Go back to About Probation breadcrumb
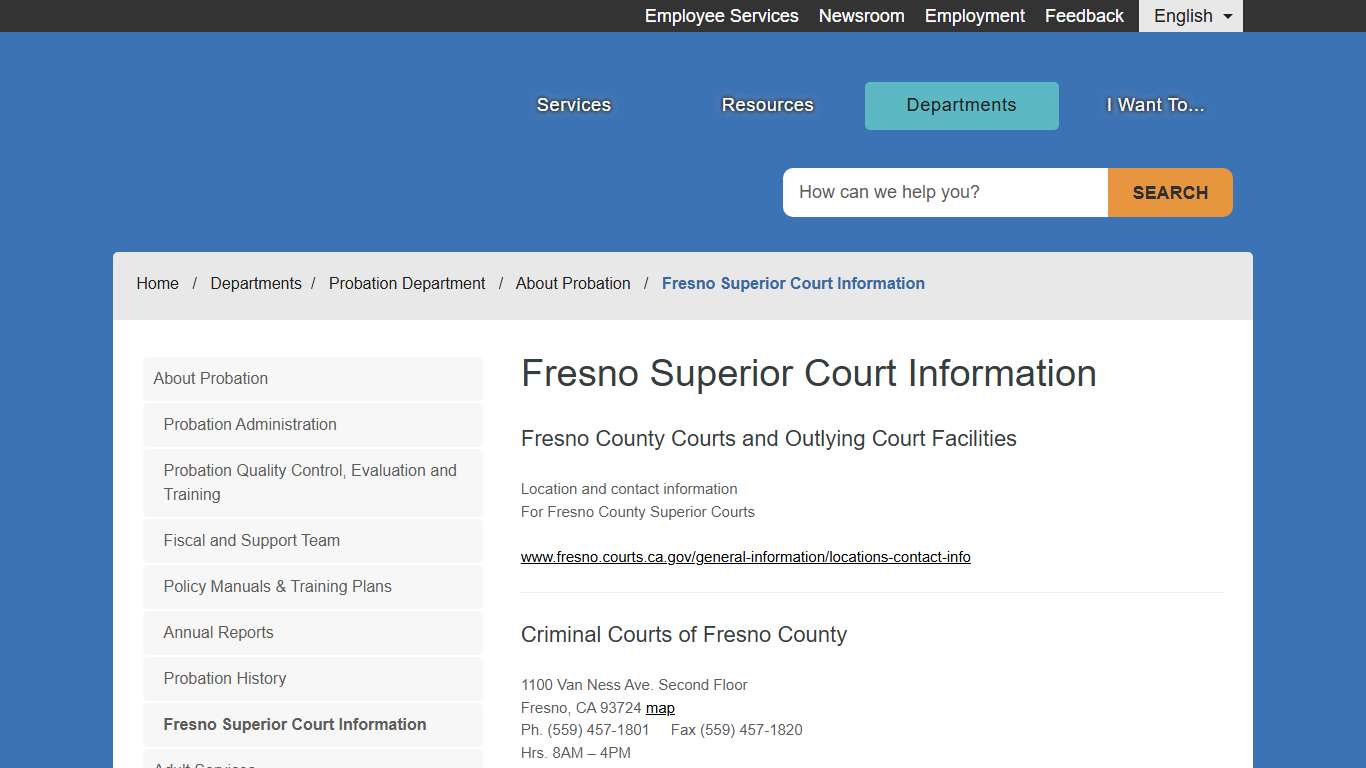This screenshot has width=1366, height=768. [x=572, y=283]
